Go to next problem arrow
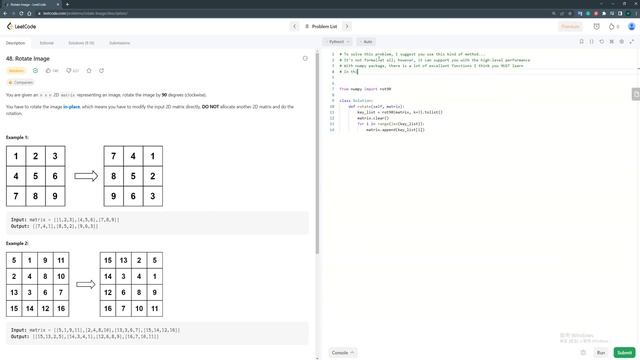 [x=347, y=27]
